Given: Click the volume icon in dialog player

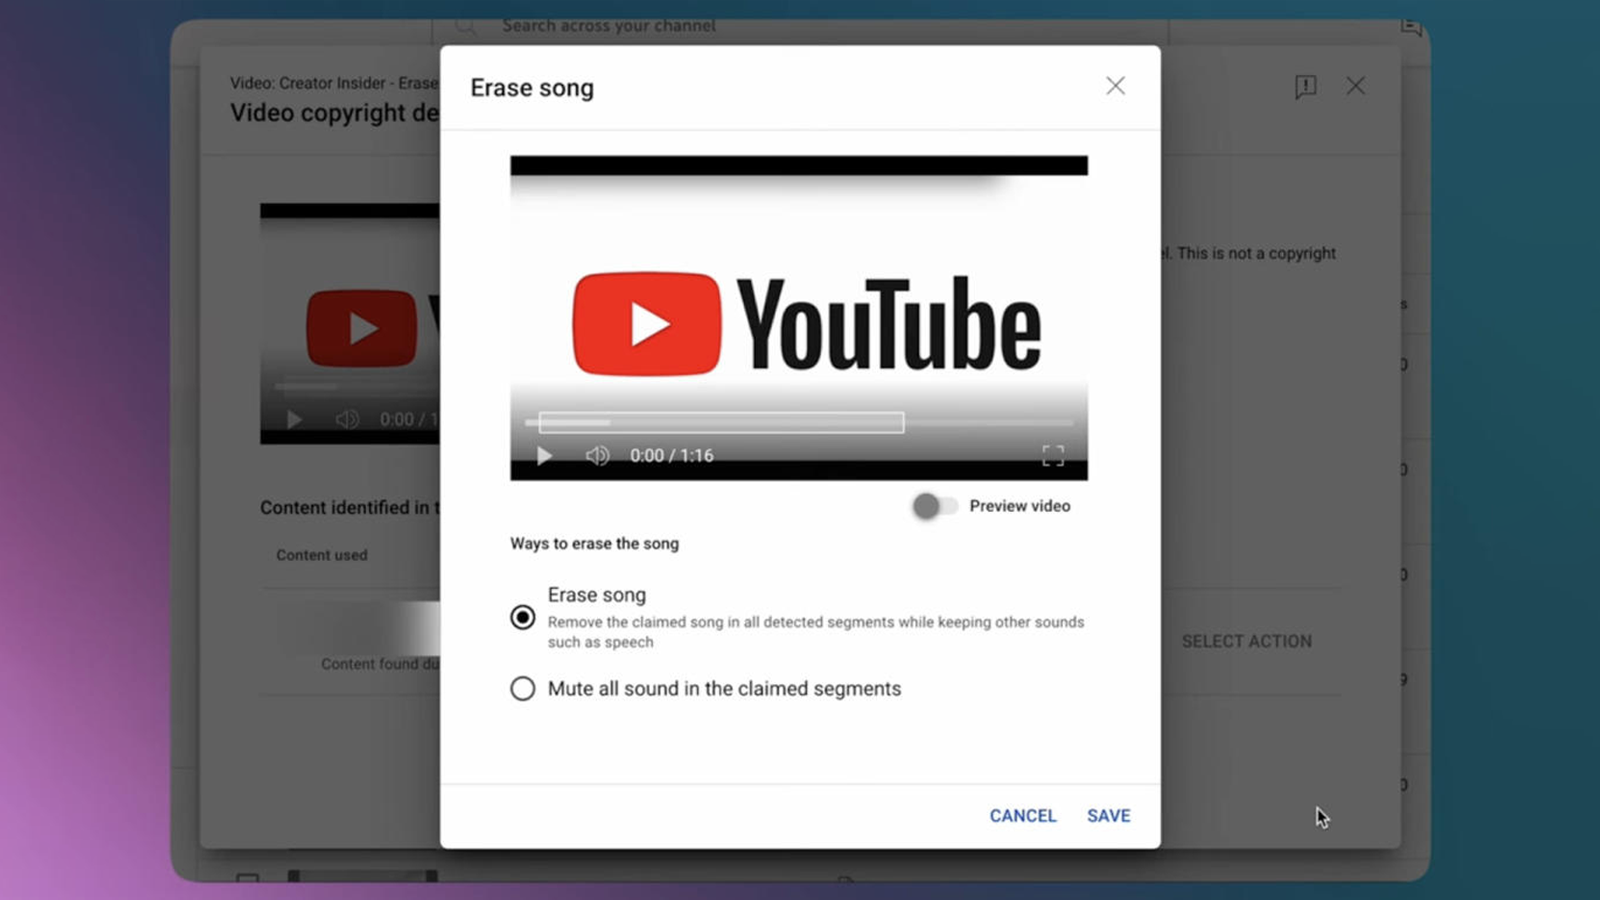Looking at the screenshot, I should coord(597,456).
